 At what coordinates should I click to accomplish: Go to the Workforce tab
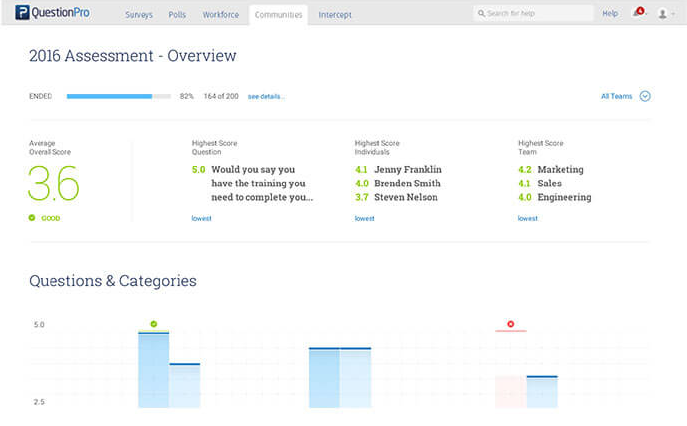pos(220,15)
